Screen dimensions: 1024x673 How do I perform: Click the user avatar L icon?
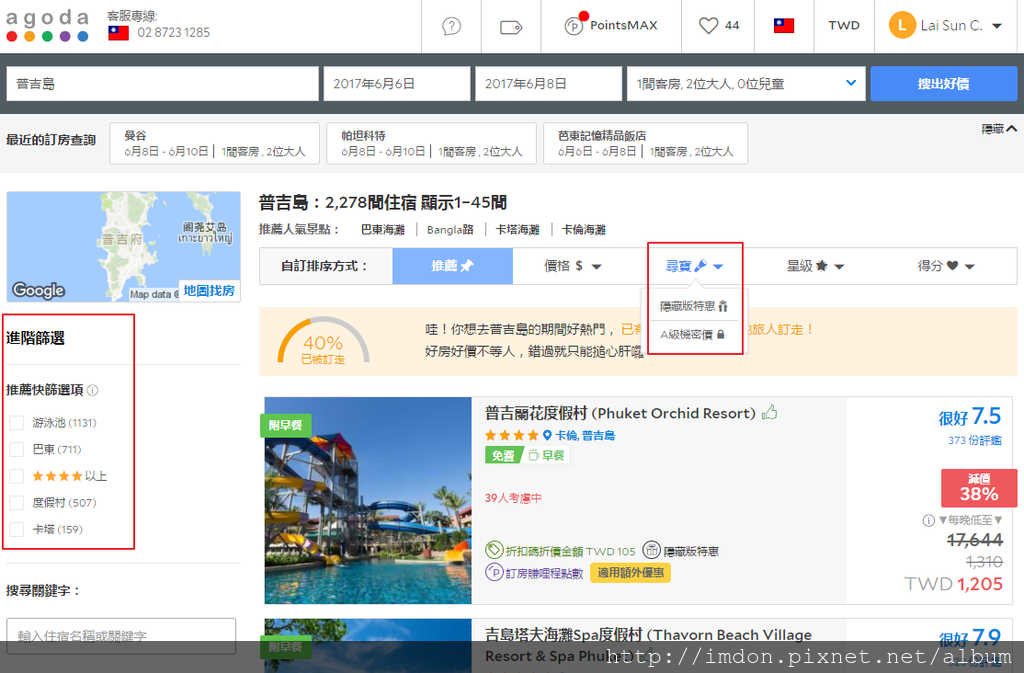click(902, 25)
